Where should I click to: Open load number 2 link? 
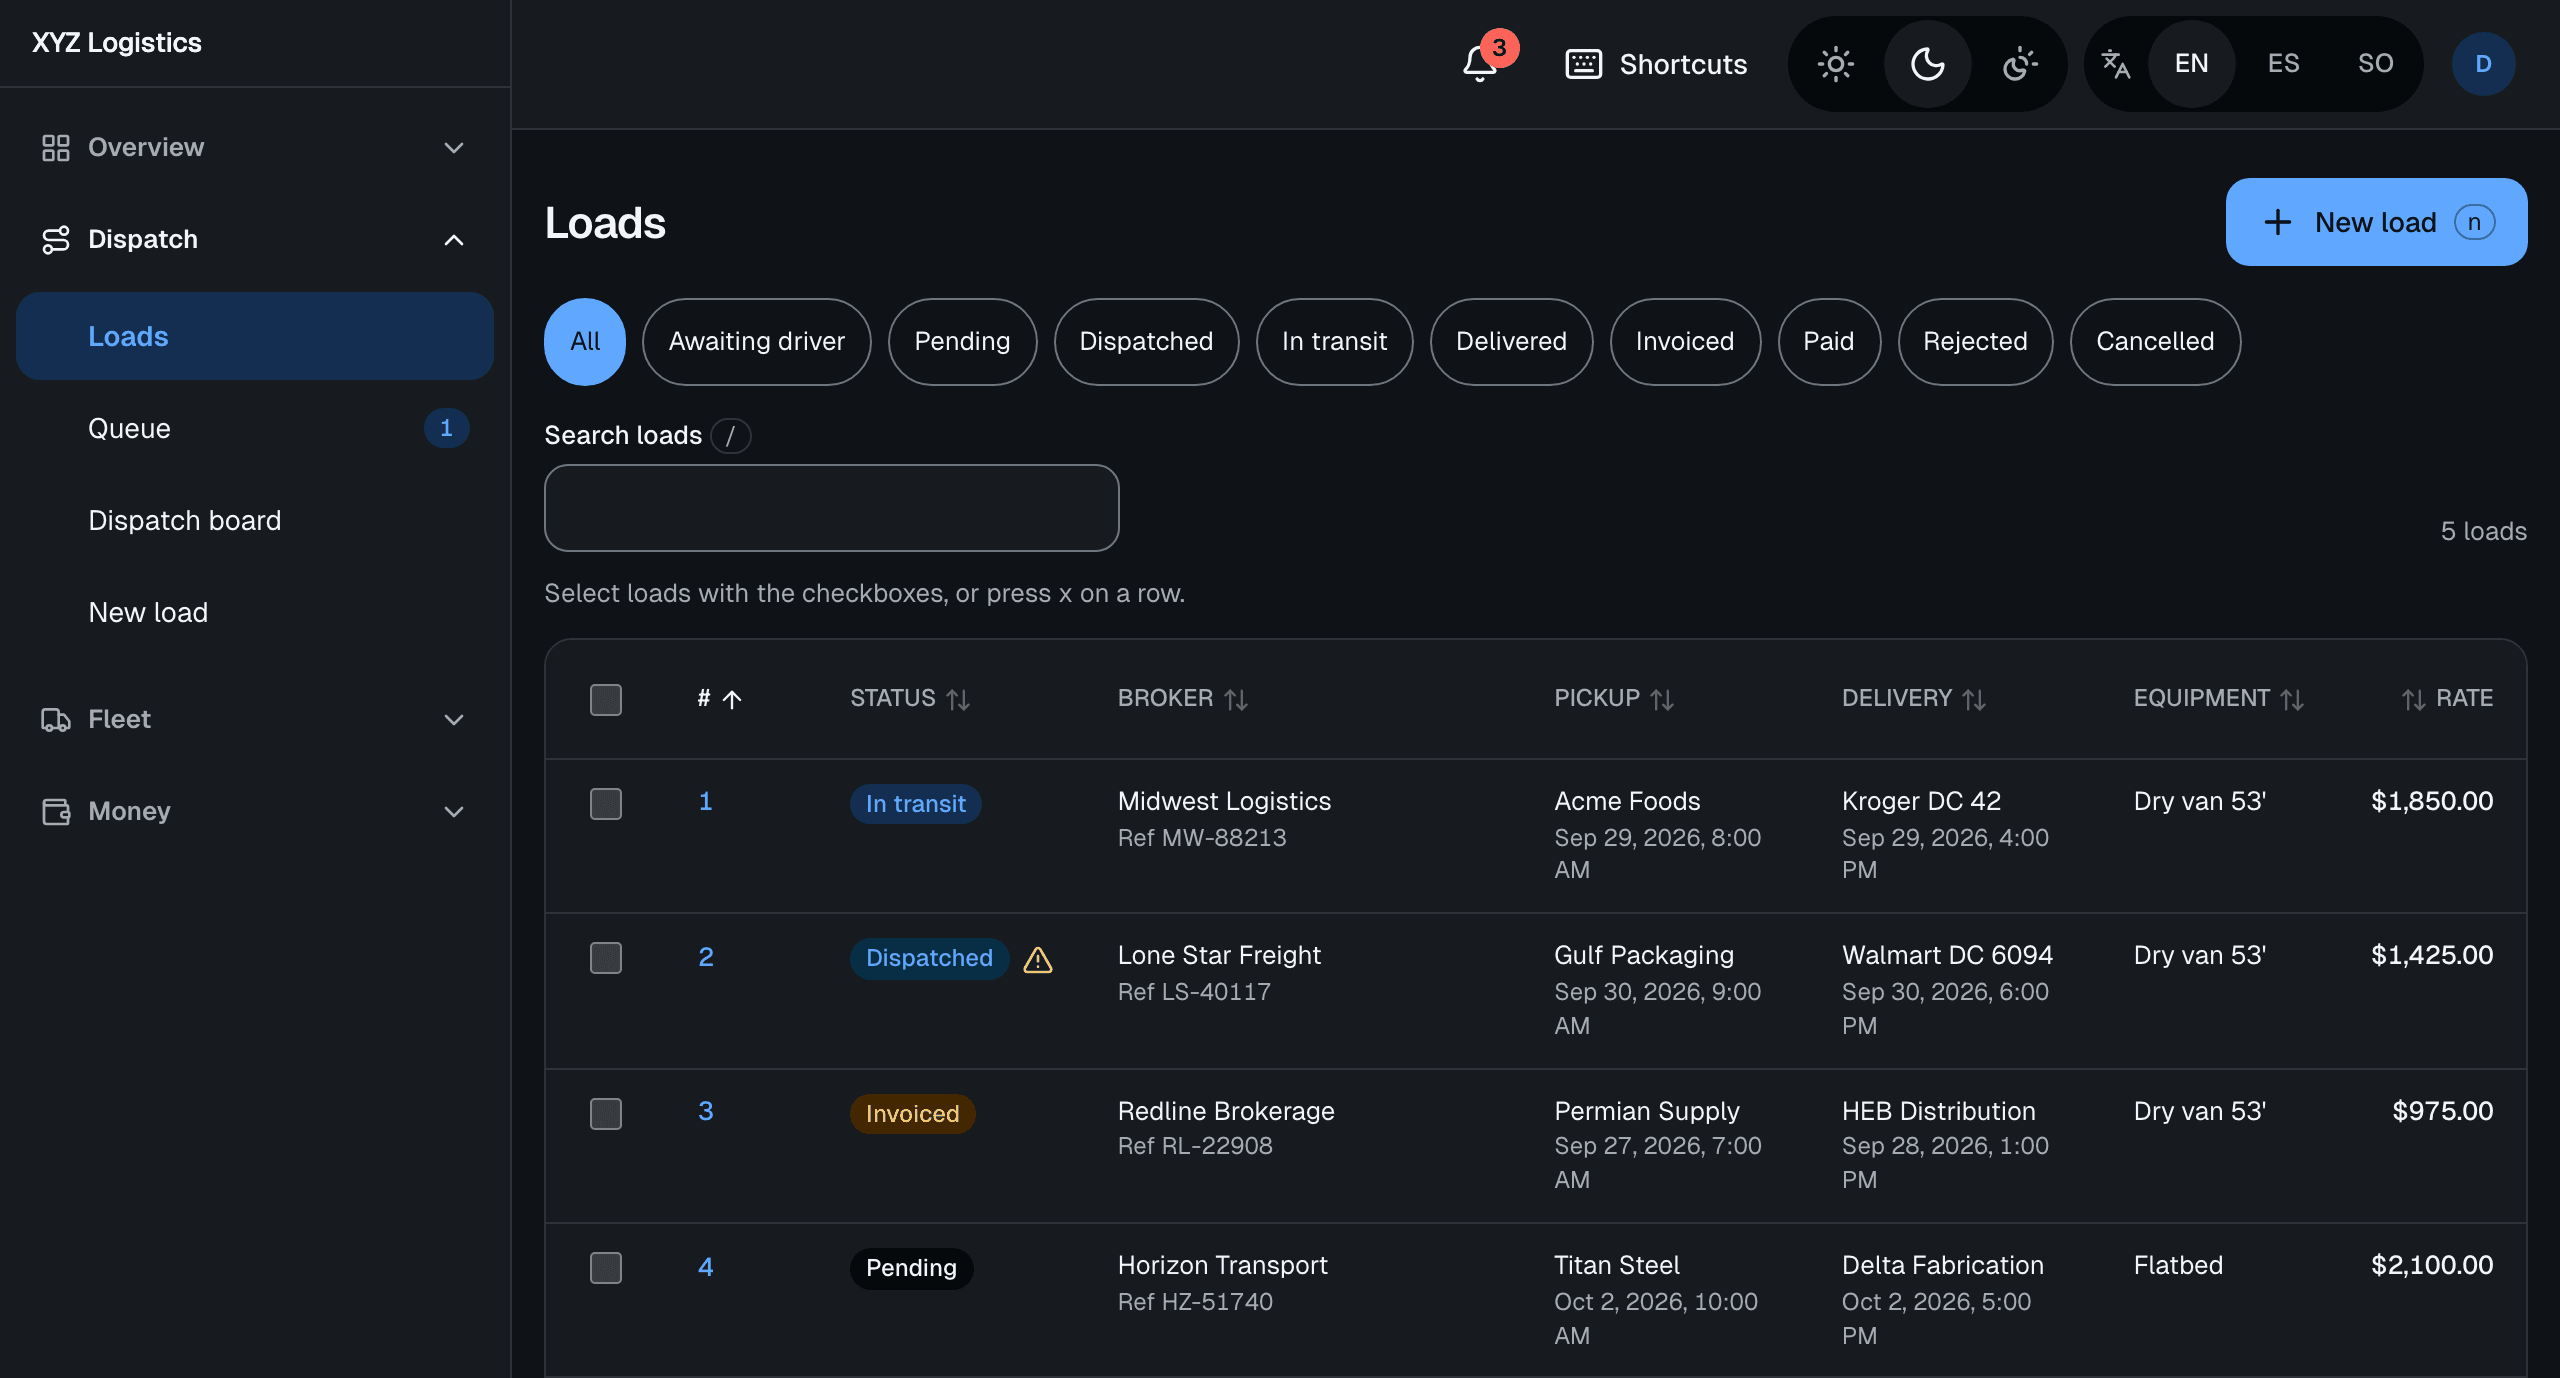pyautogui.click(x=706, y=957)
